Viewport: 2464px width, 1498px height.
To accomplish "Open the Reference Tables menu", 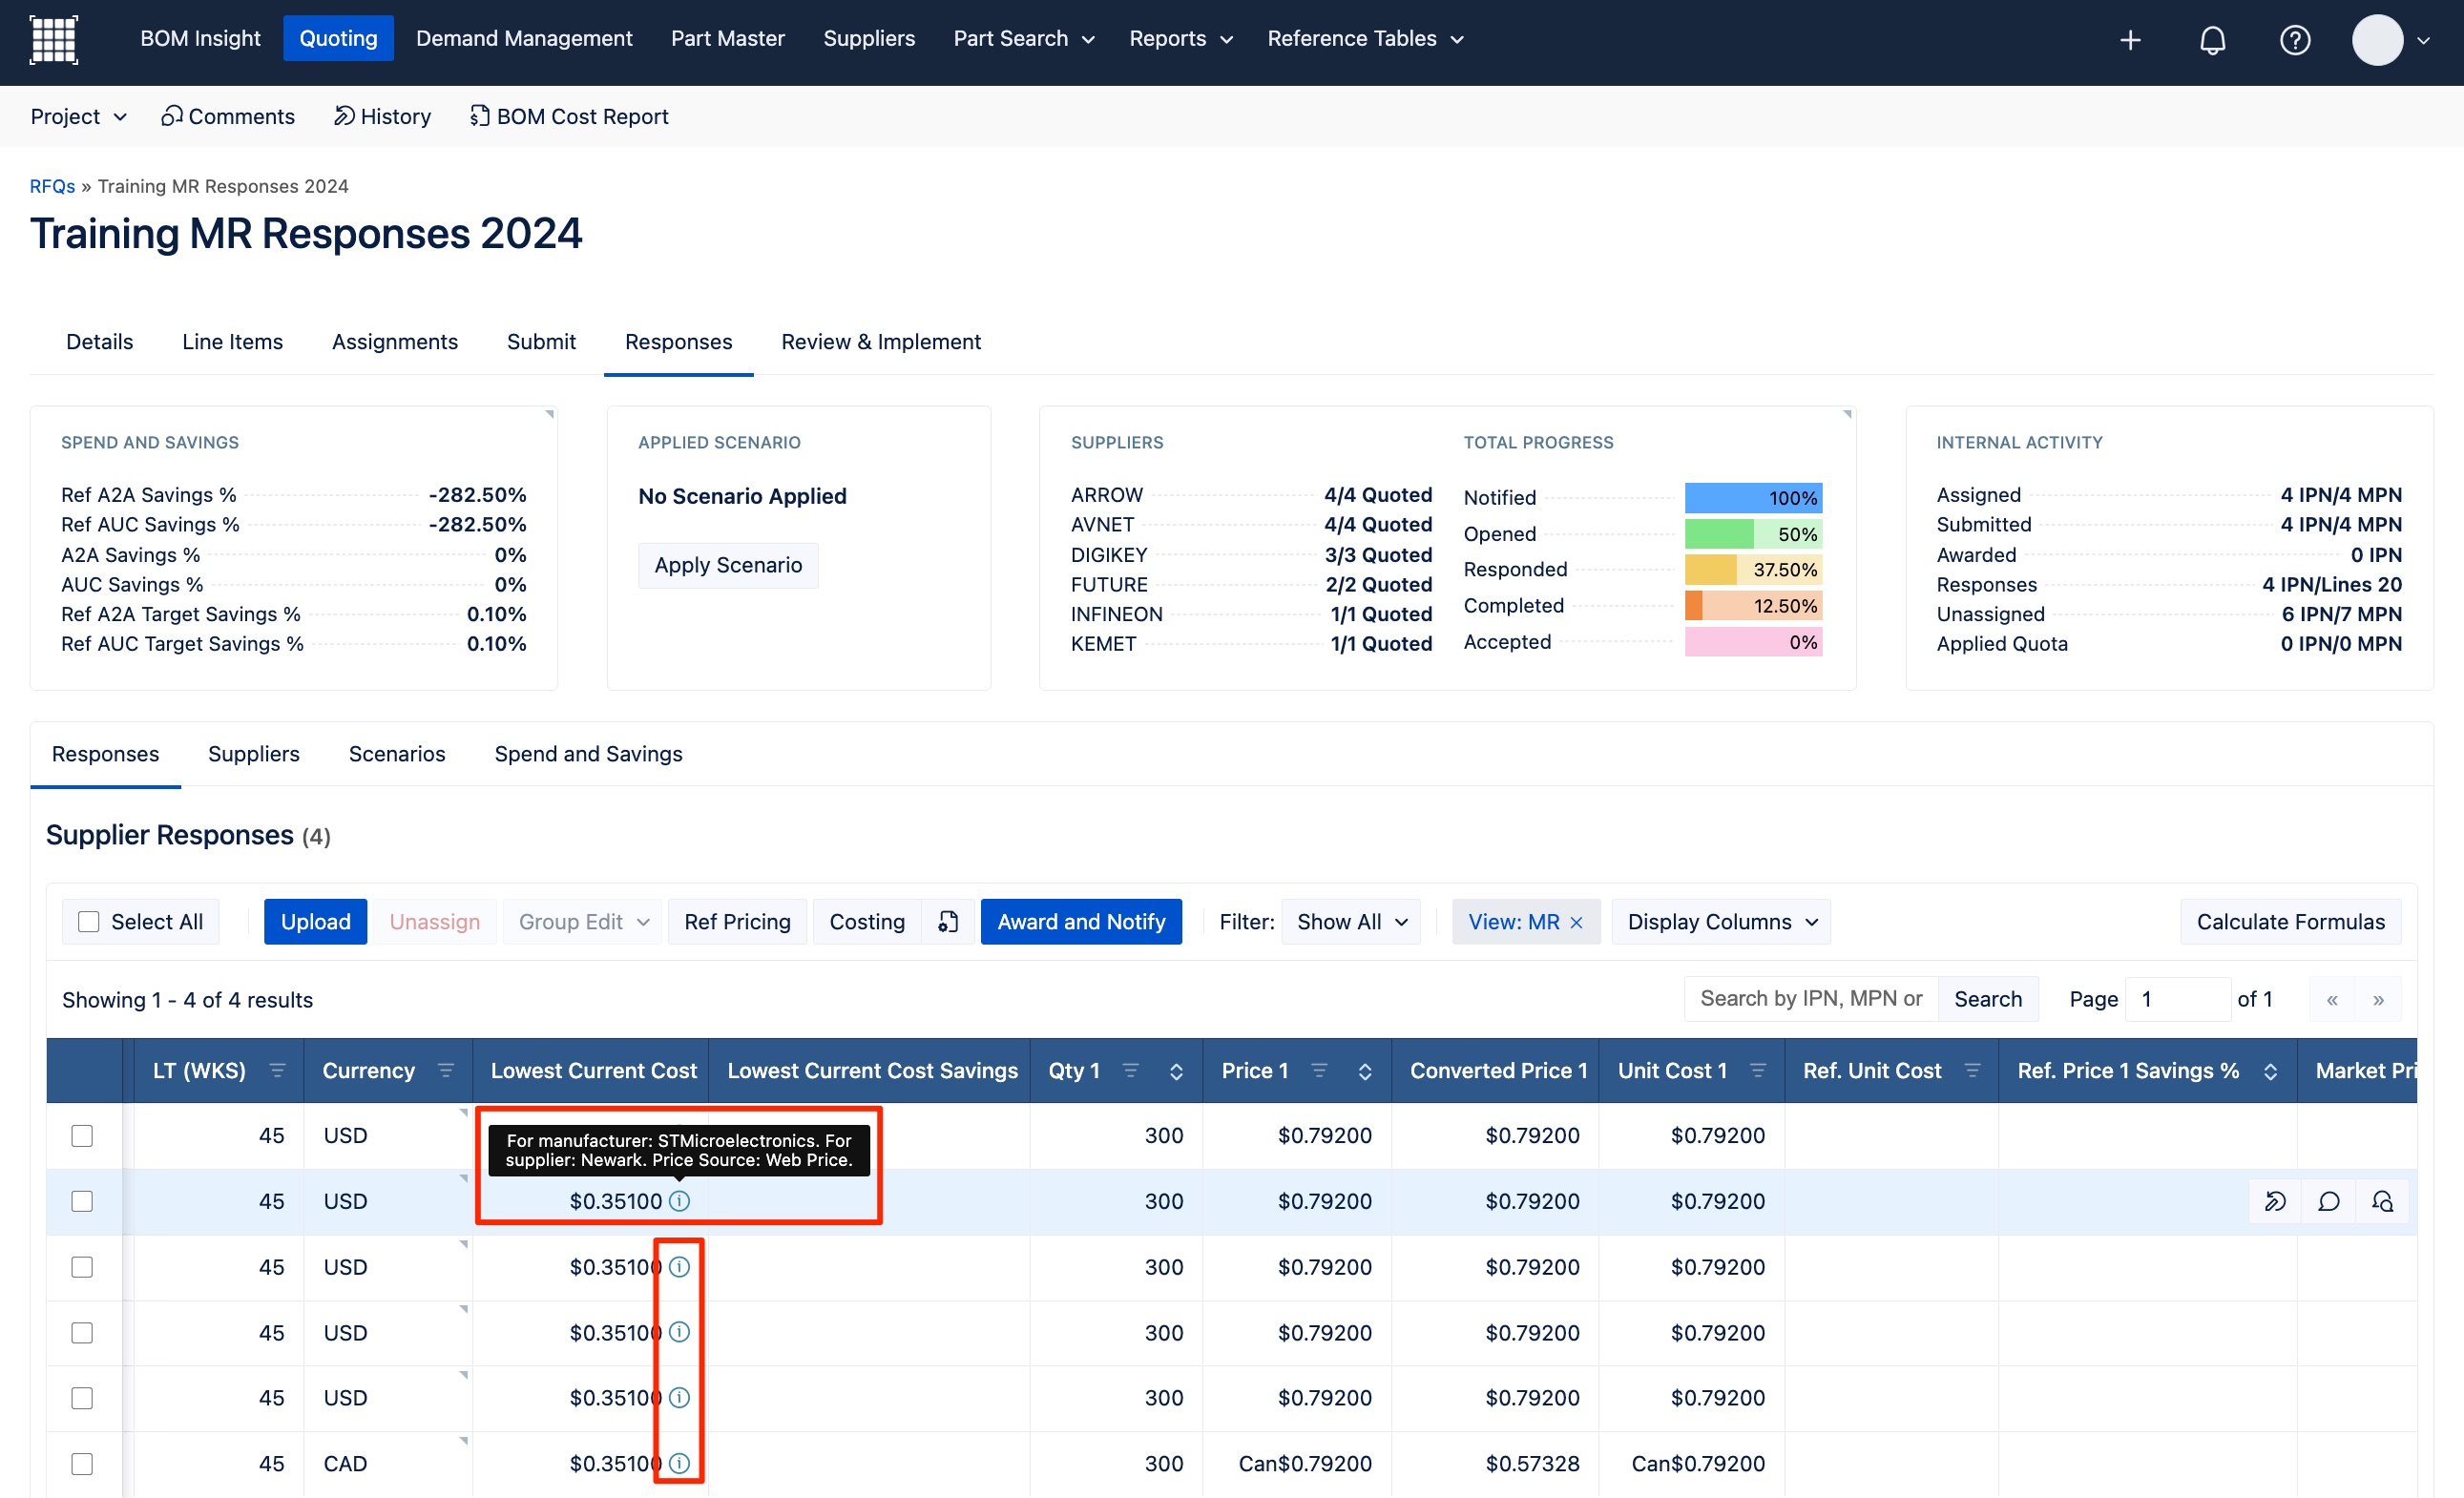I will (x=1365, y=38).
